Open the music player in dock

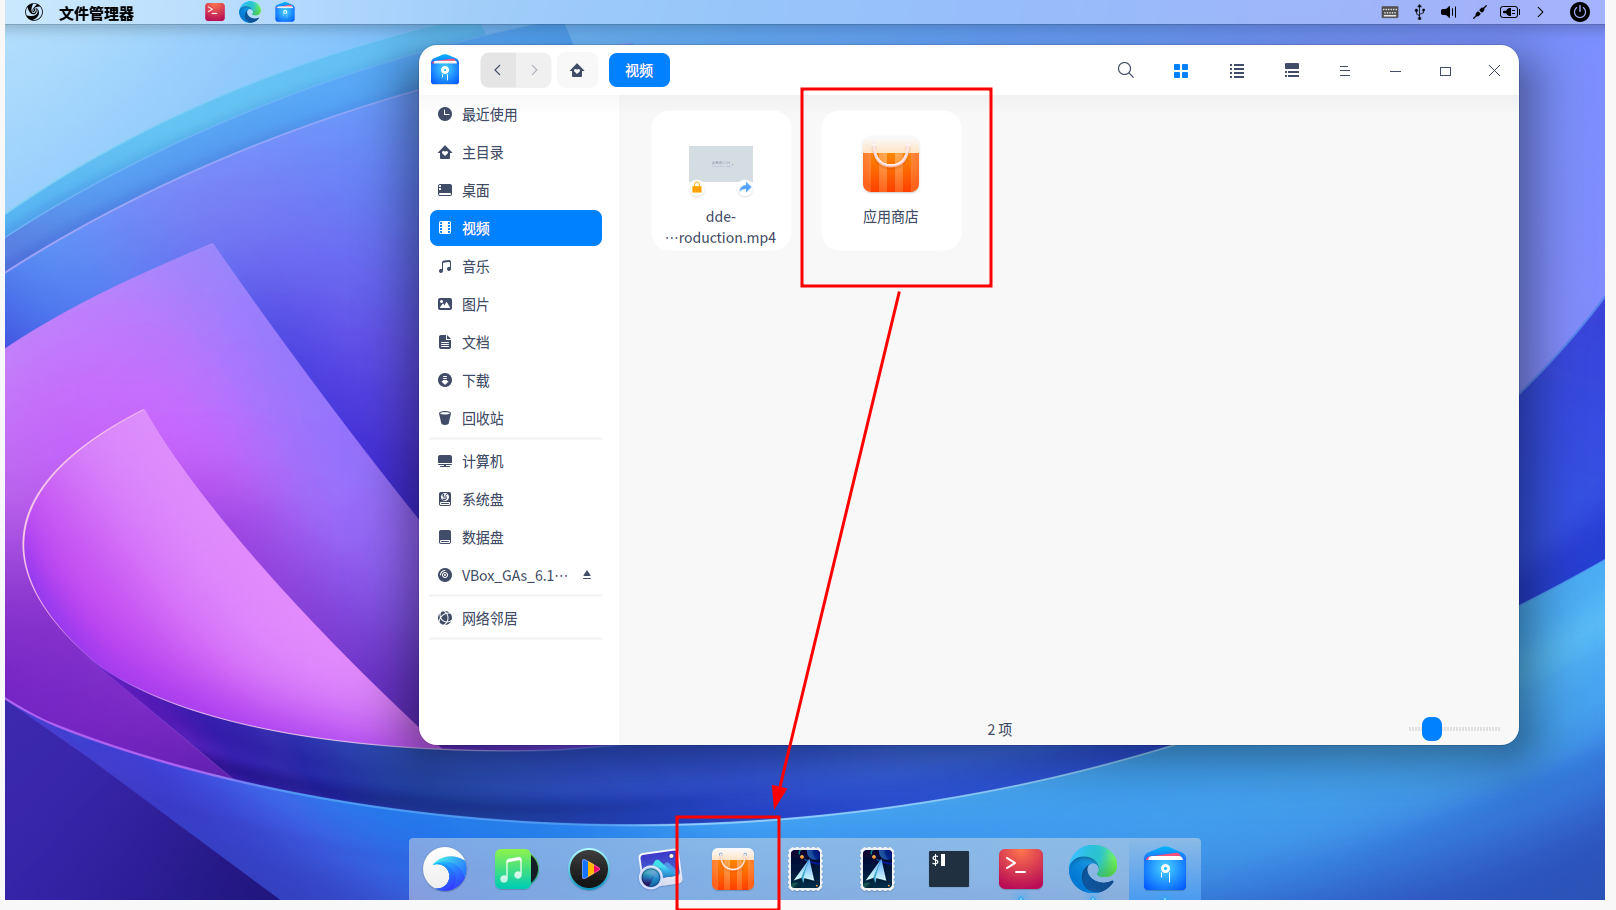click(x=516, y=869)
